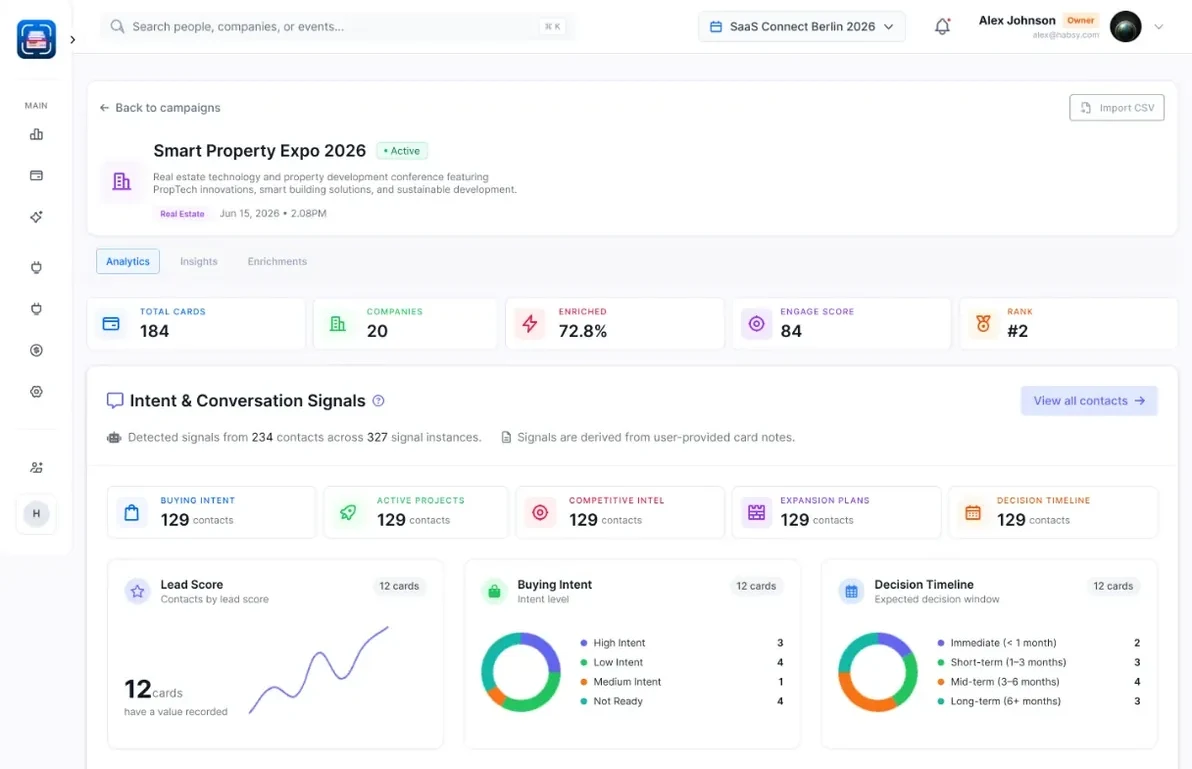Click the Active Projects rocket icon
Image resolution: width=1192 pixels, height=769 pixels.
point(348,513)
